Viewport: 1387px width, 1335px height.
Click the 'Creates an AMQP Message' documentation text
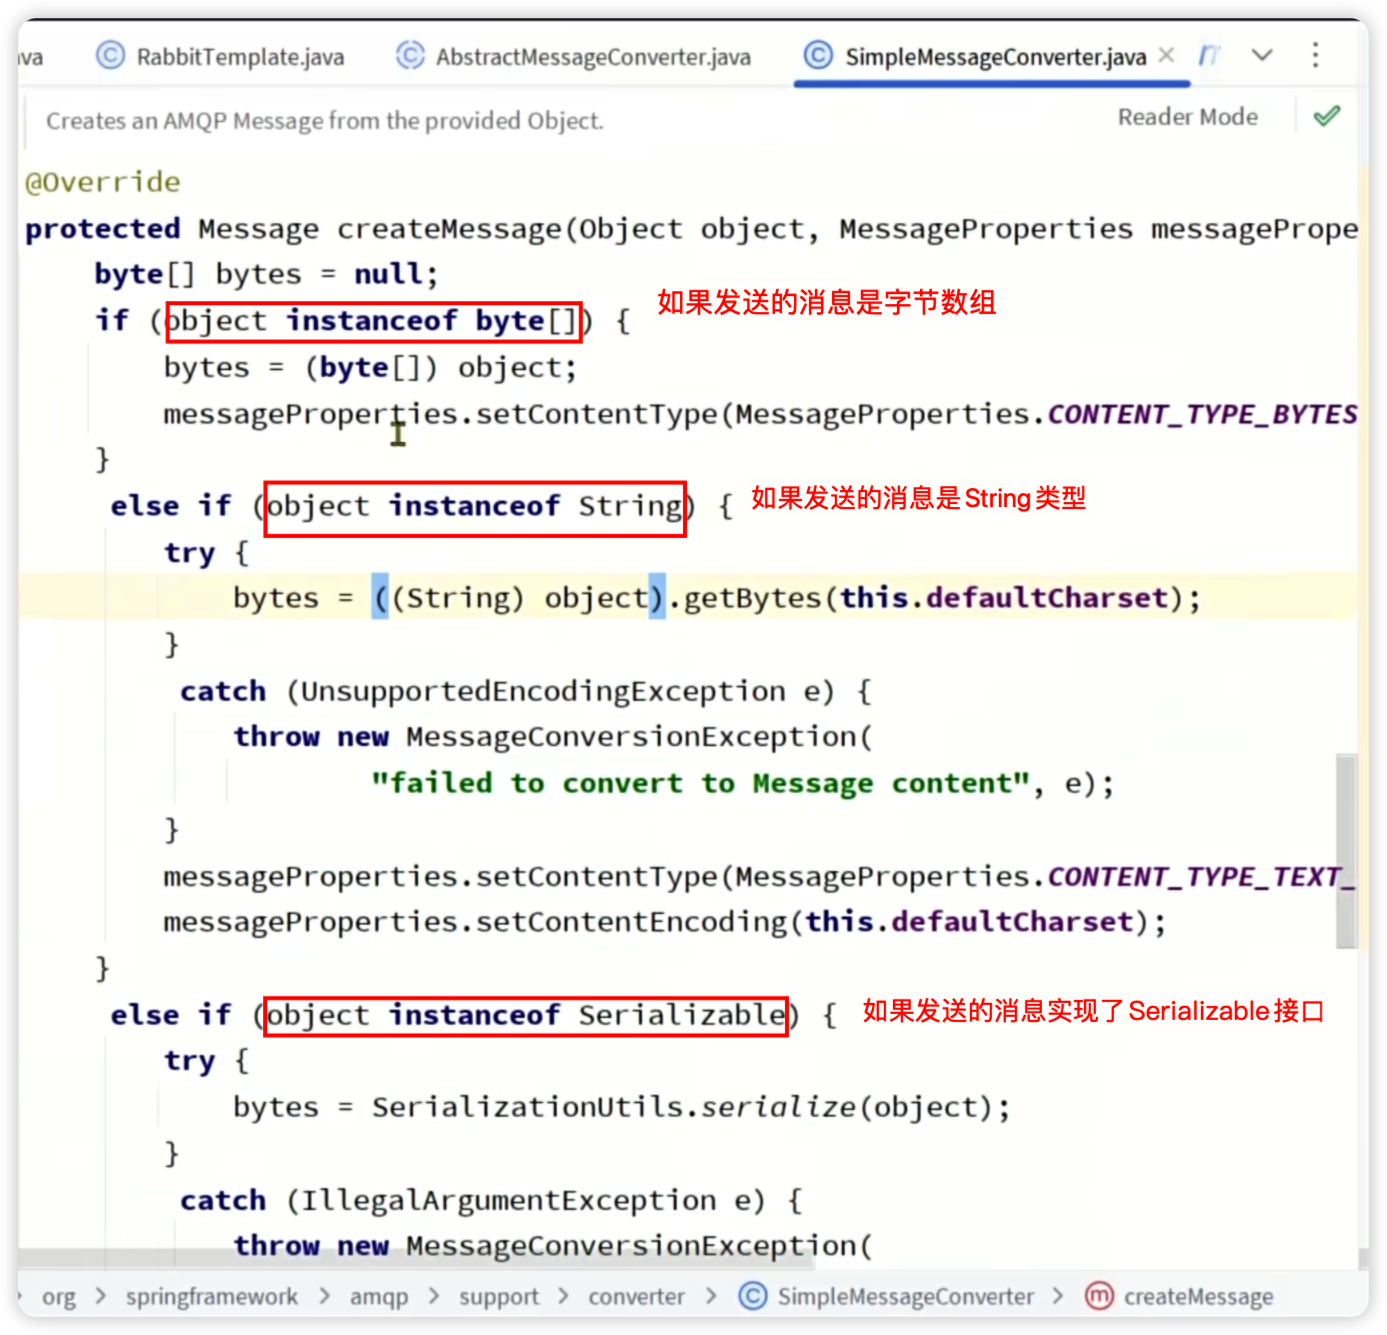tap(324, 120)
